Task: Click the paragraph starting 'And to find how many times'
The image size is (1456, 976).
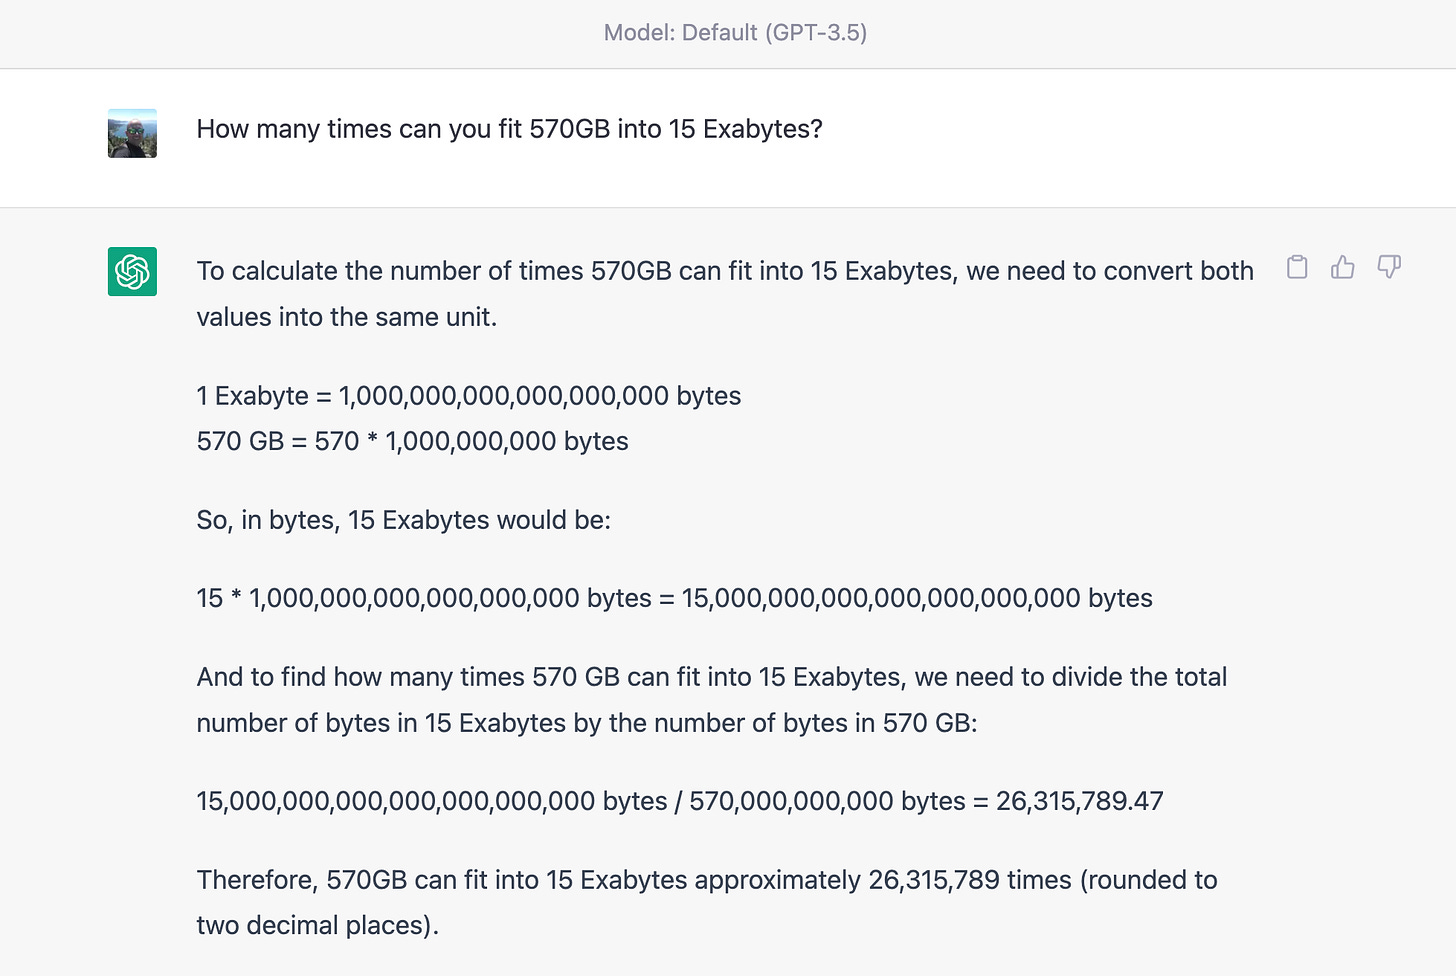Action: (712, 700)
